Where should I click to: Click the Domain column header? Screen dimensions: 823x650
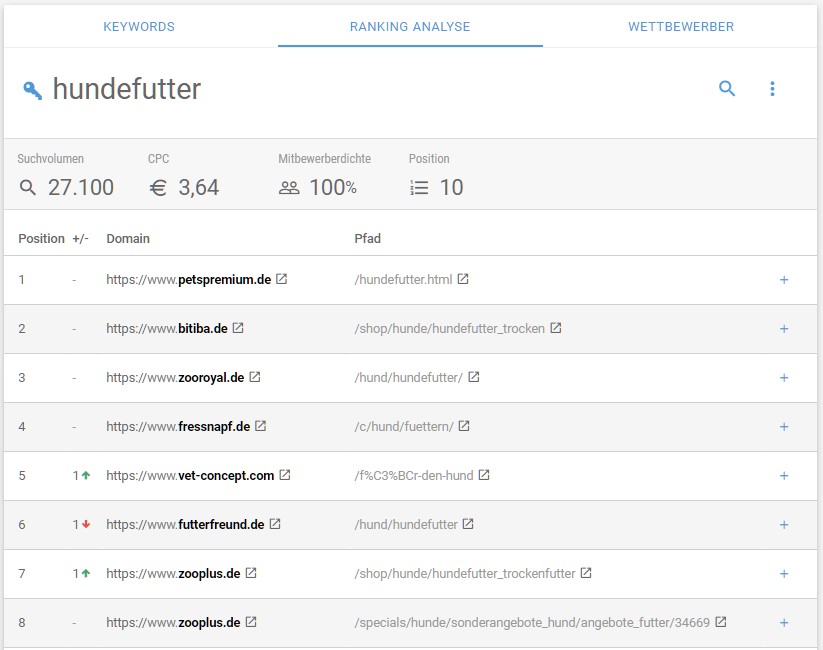(128, 238)
